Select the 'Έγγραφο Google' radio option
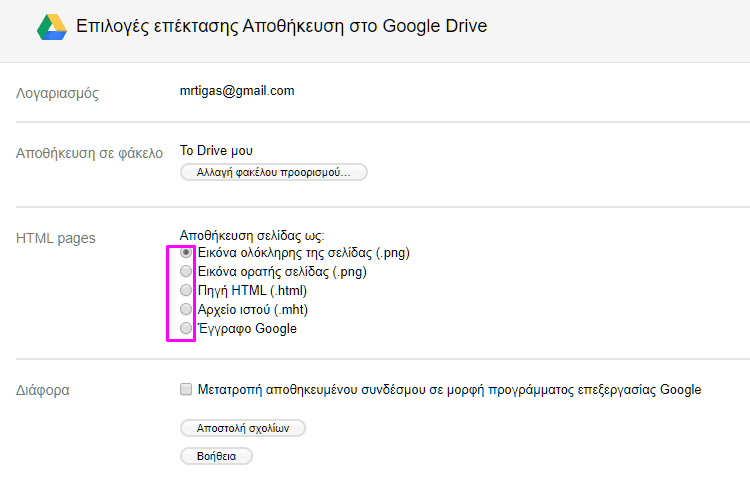 186,328
